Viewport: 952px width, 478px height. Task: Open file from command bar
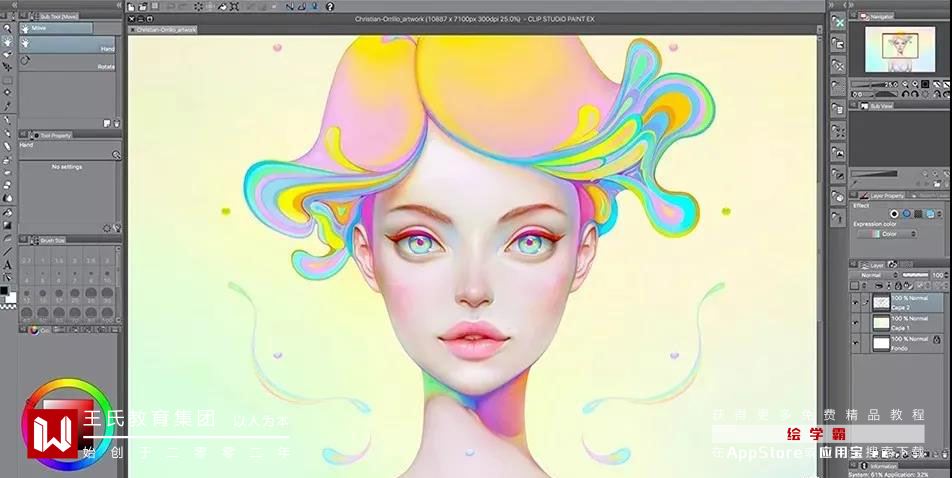142,7
